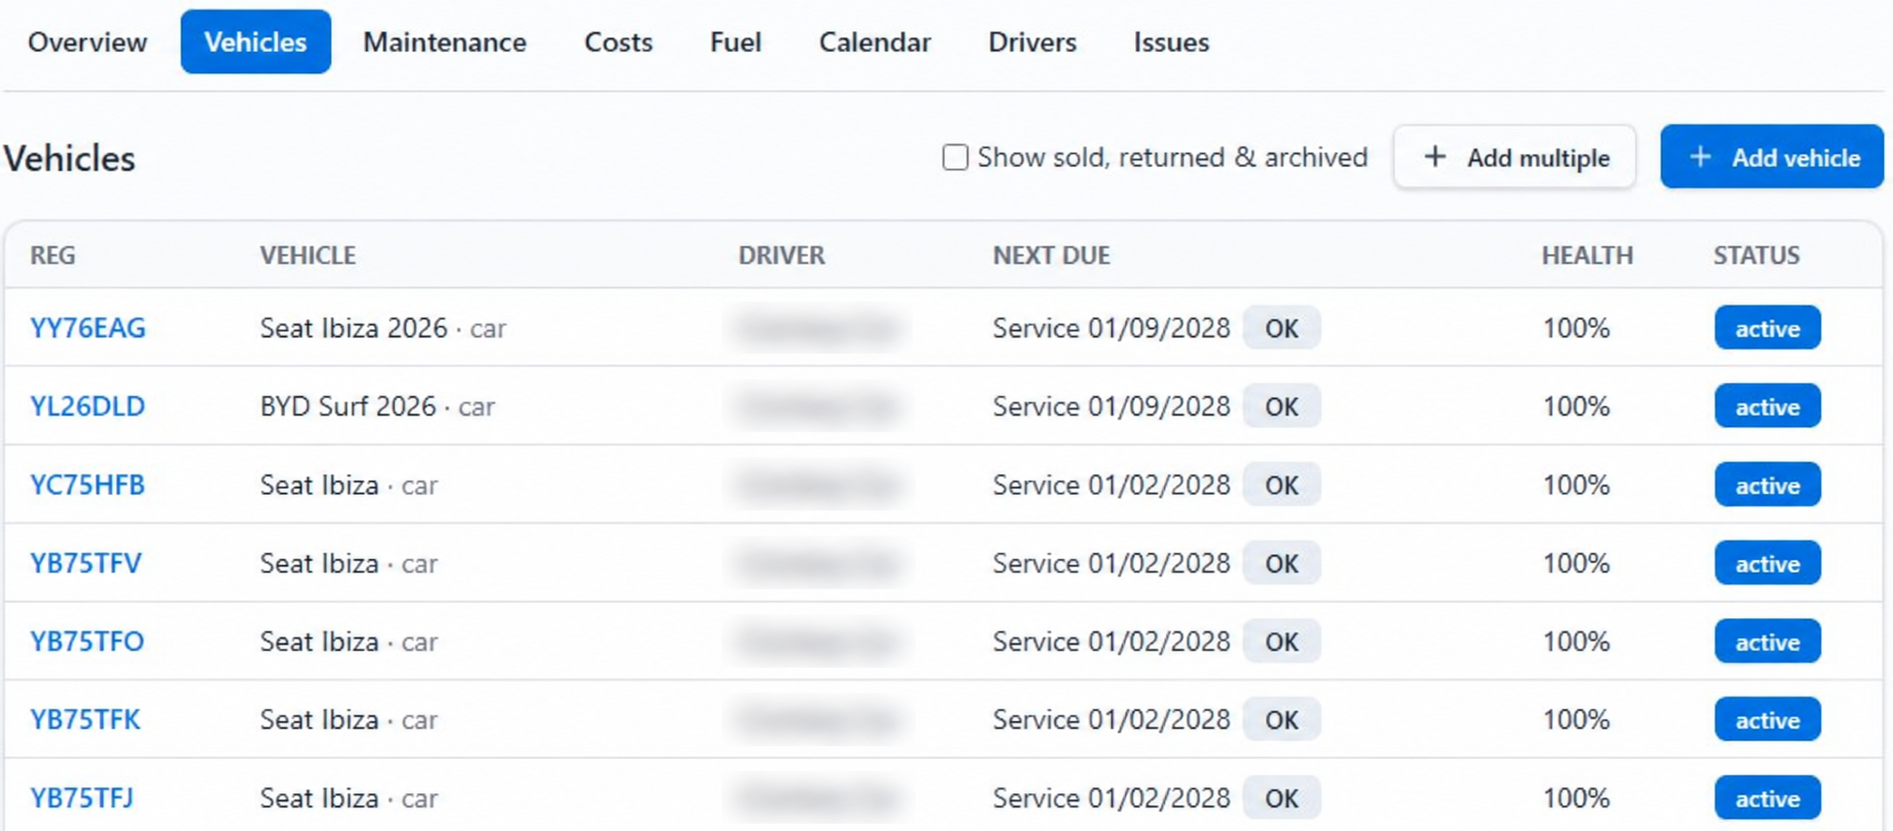Click the DRIVER column header
The height and width of the screenshot is (831, 1893).
(x=782, y=255)
